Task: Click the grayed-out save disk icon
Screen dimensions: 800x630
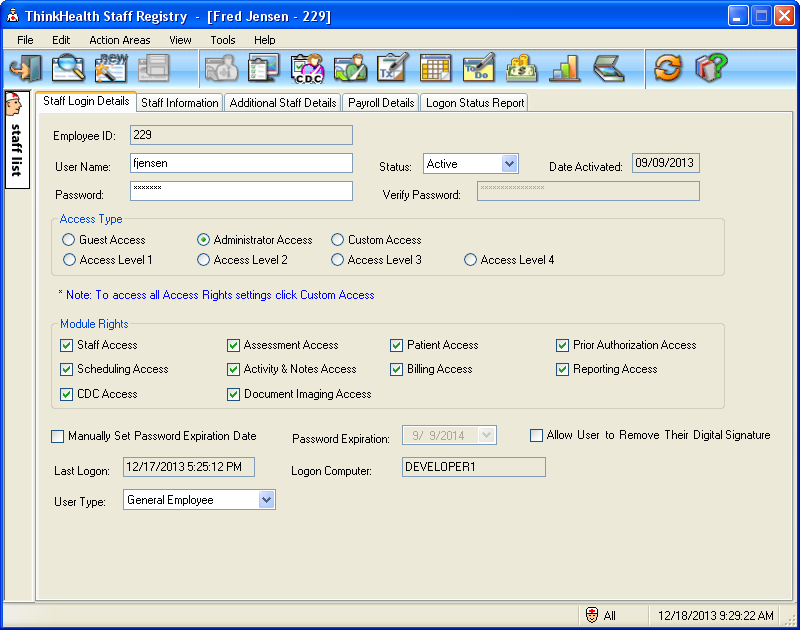Action: 154,68
